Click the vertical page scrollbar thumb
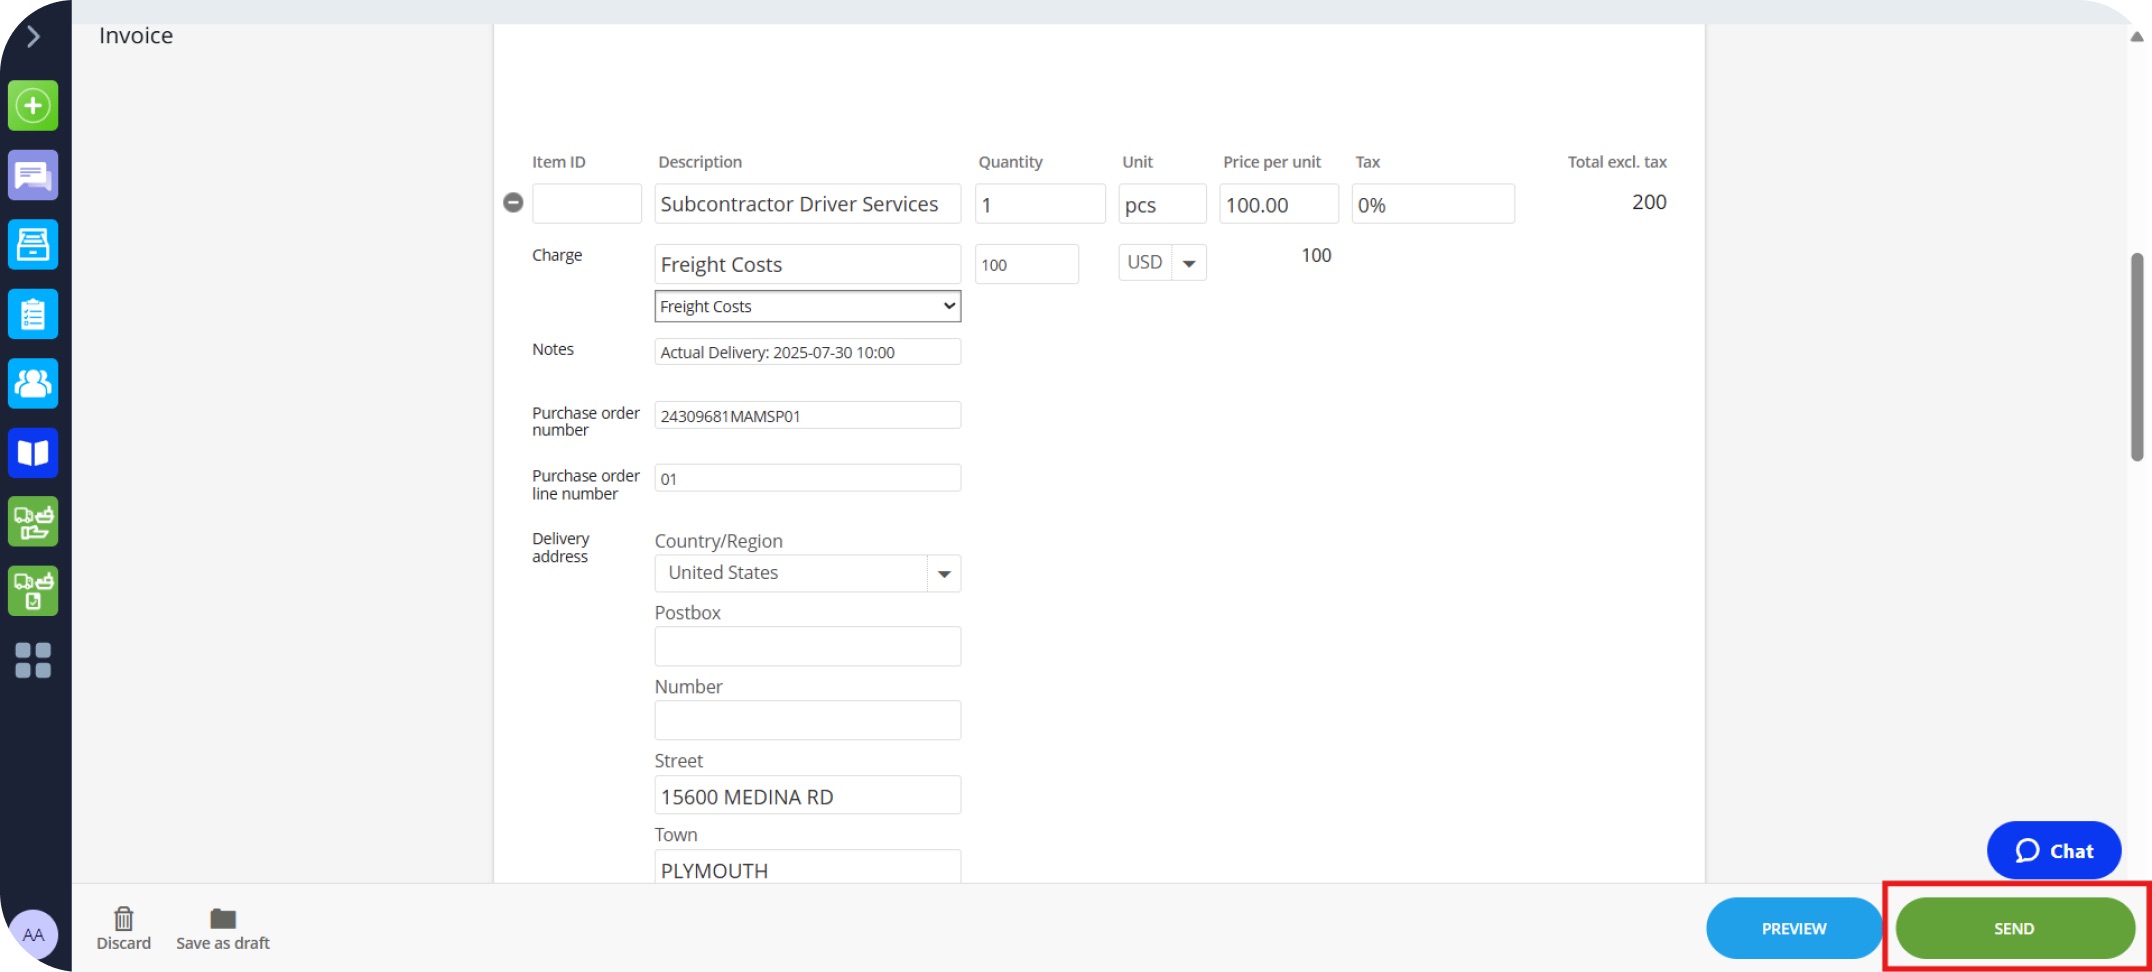This screenshot has height=972, width=2152. (x=2137, y=357)
